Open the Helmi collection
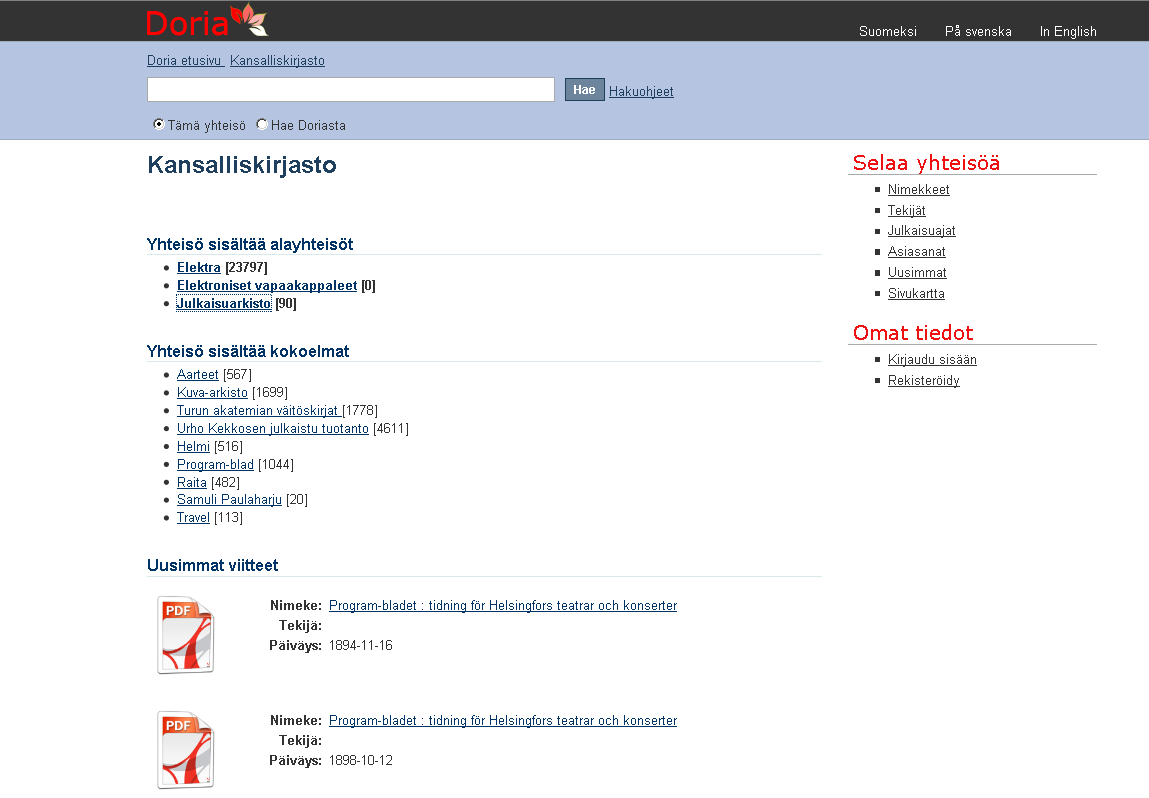Screen dimensions: 1149x798 [x=193, y=446]
